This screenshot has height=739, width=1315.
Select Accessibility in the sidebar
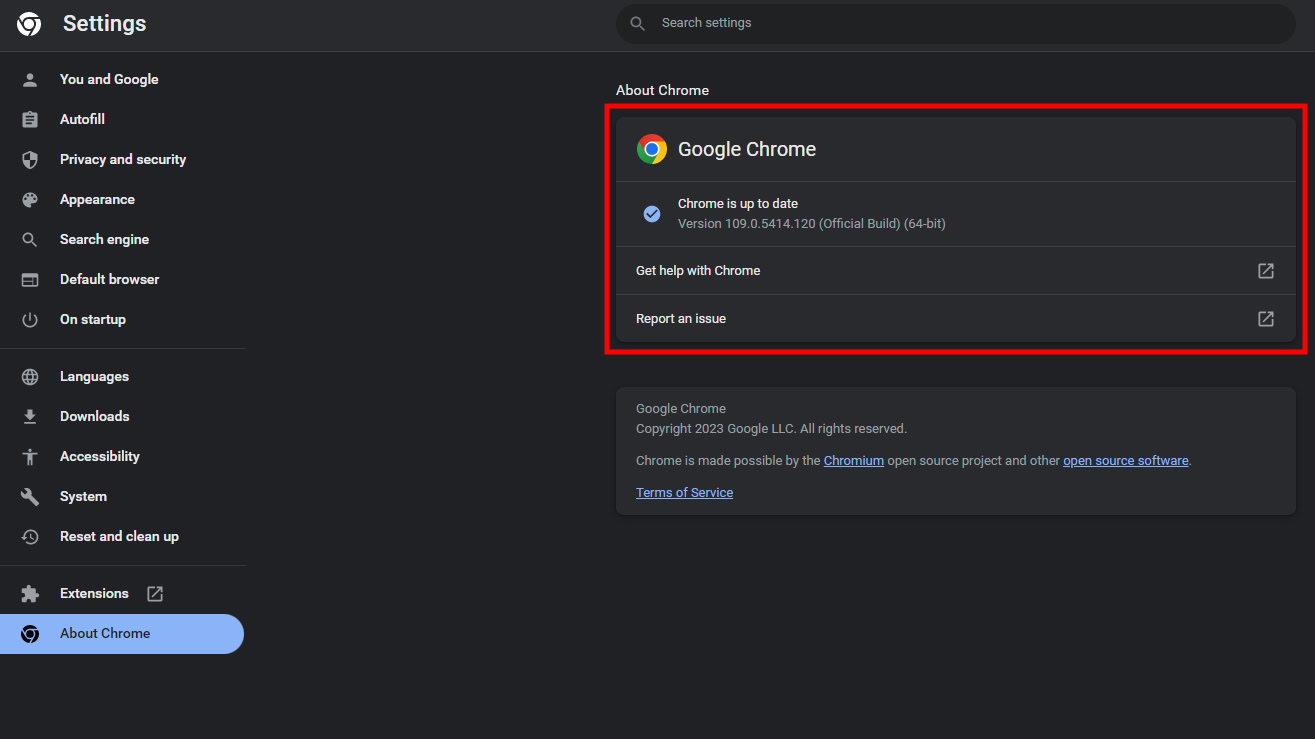click(x=99, y=457)
